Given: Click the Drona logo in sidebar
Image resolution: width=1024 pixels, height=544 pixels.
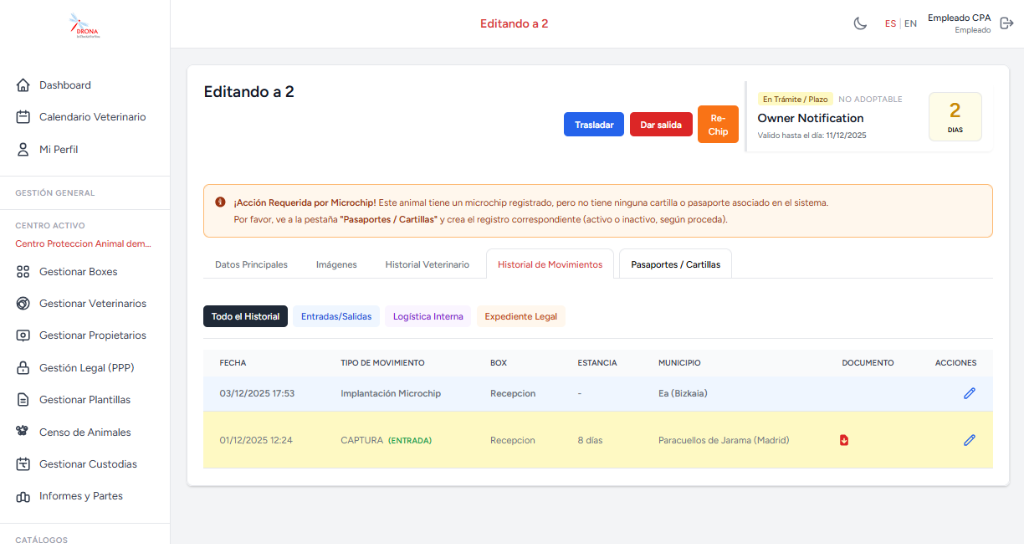Looking at the screenshot, I should 84,25.
